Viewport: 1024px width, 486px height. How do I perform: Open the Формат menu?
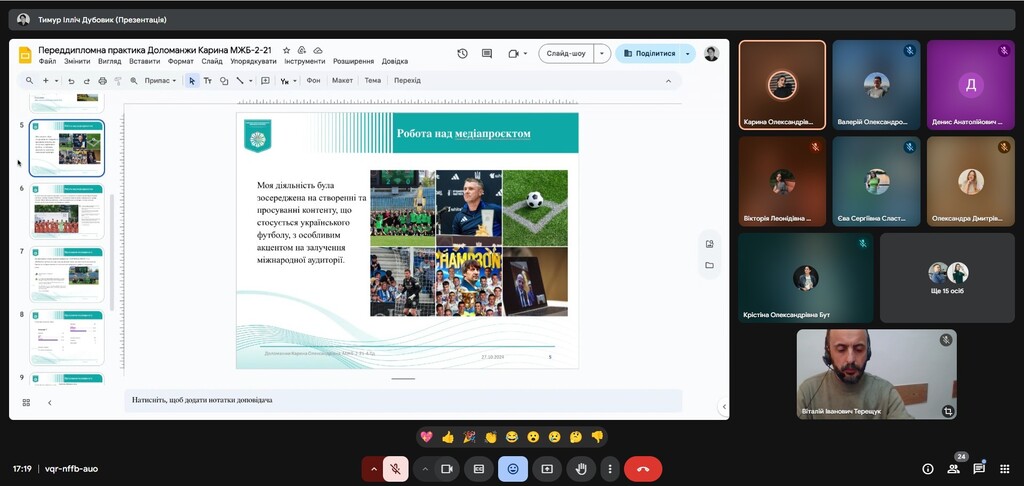click(x=181, y=61)
